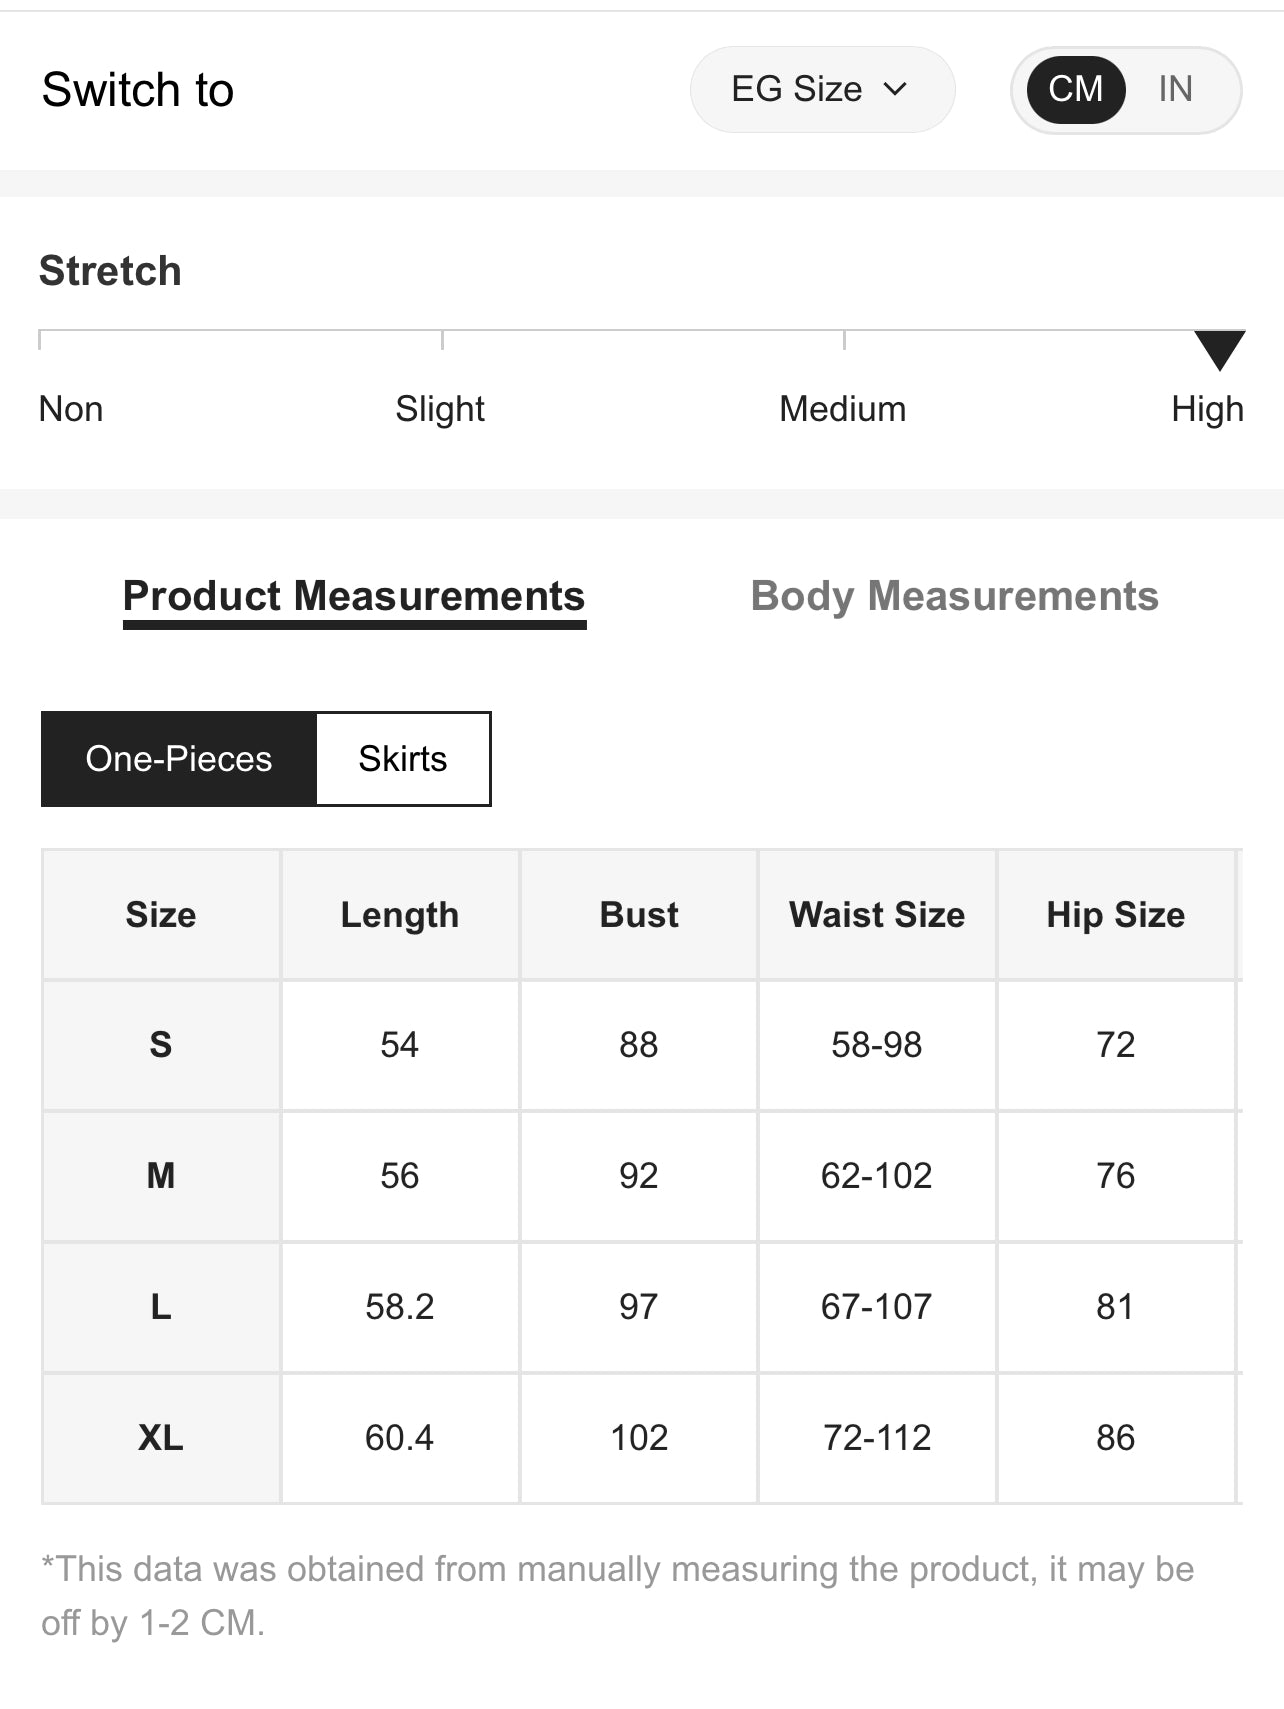
Task: Click the Medium stretch label
Action: pyautogui.click(x=842, y=409)
